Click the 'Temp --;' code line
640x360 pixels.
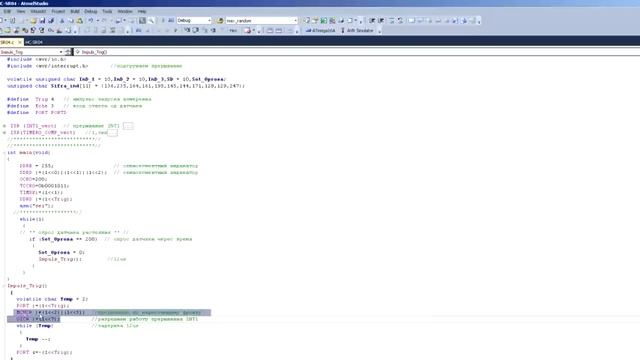pos(38,339)
